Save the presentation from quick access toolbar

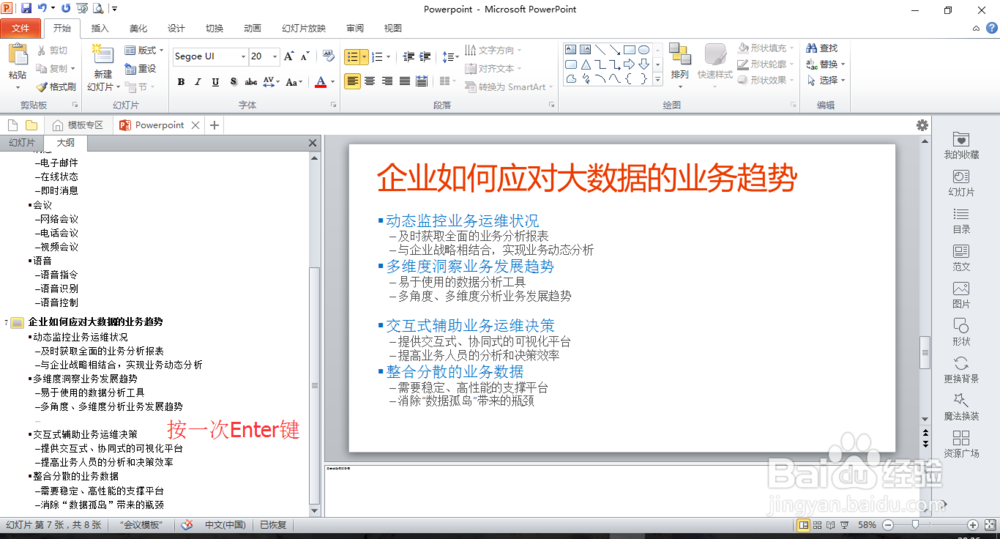[26, 8]
